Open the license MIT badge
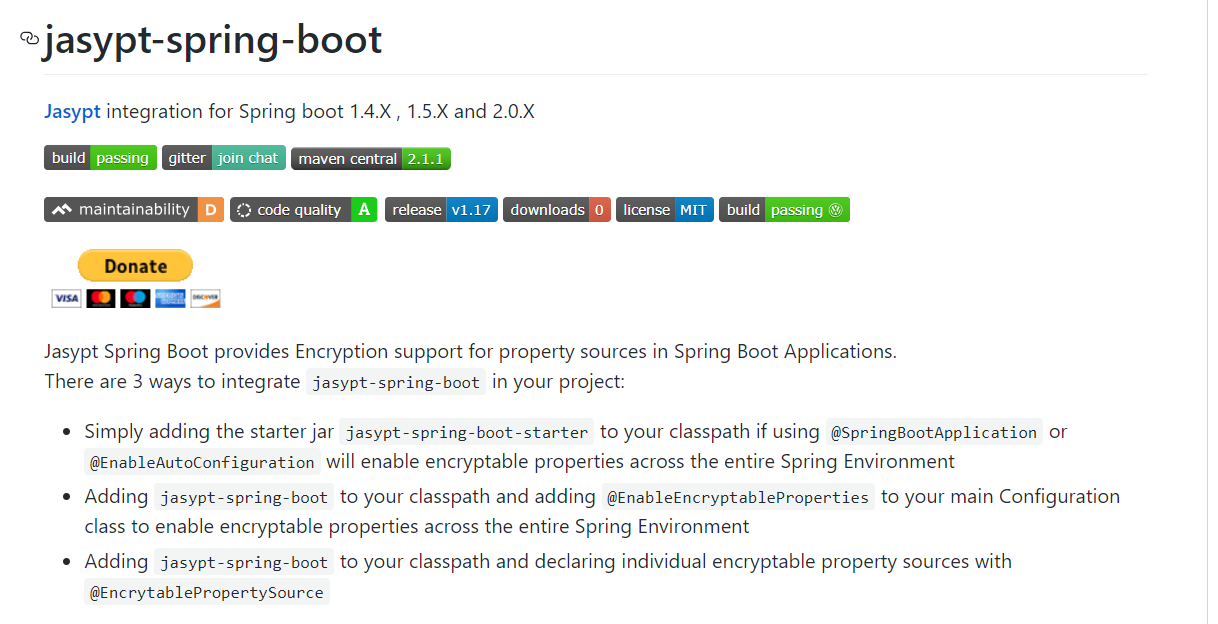The height and width of the screenshot is (624, 1218). point(665,210)
